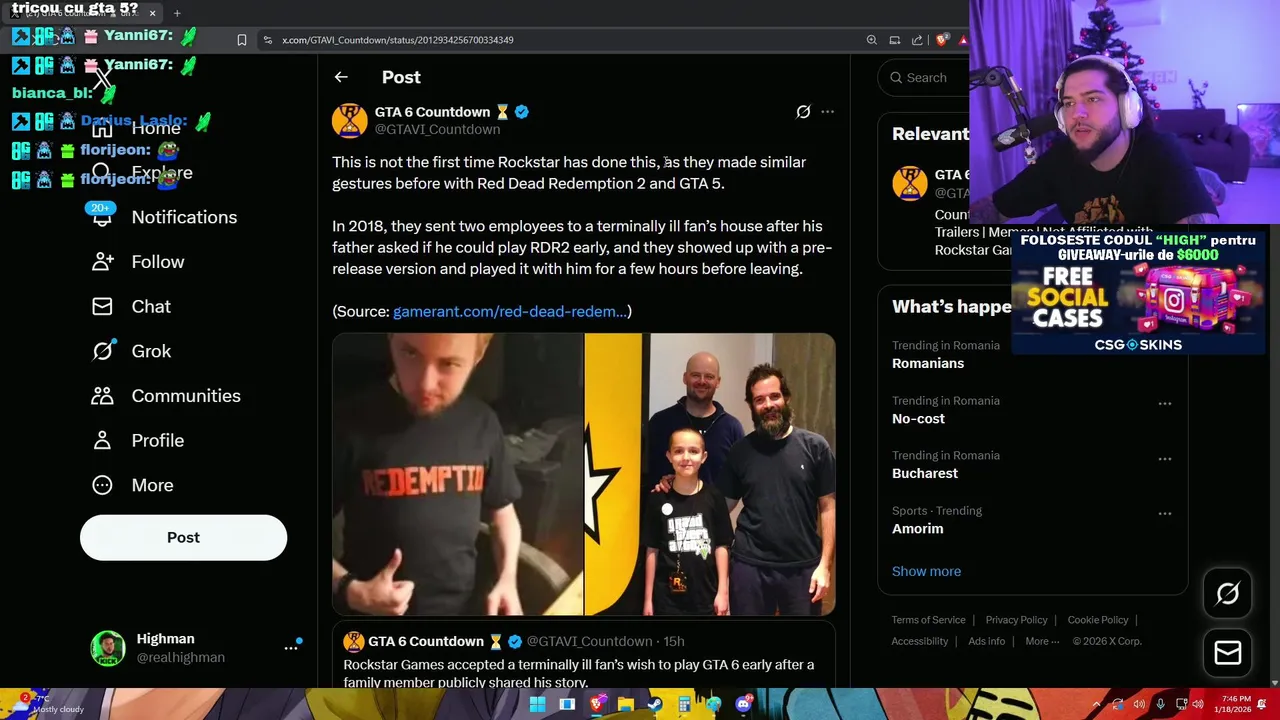Open more options for Bucharest trend
Viewport: 1280px width, 720px height.
tap(1165, 459)
